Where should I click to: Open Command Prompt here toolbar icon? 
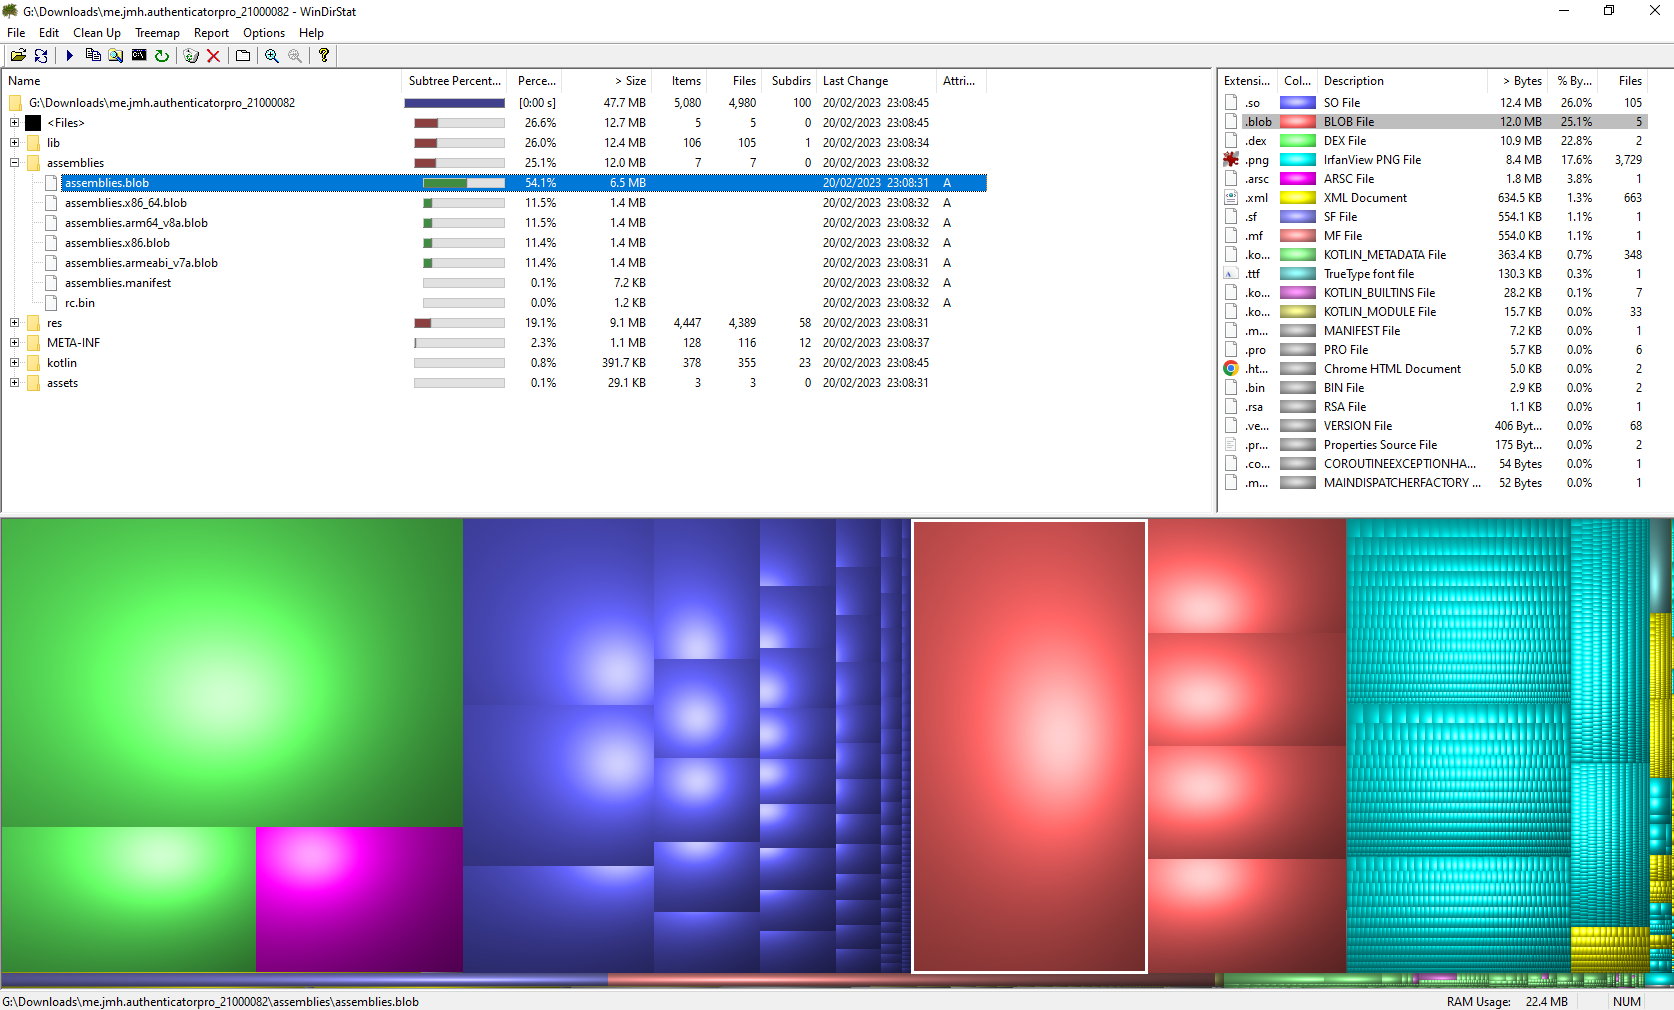pyautogui.click(x=138, y=56)
